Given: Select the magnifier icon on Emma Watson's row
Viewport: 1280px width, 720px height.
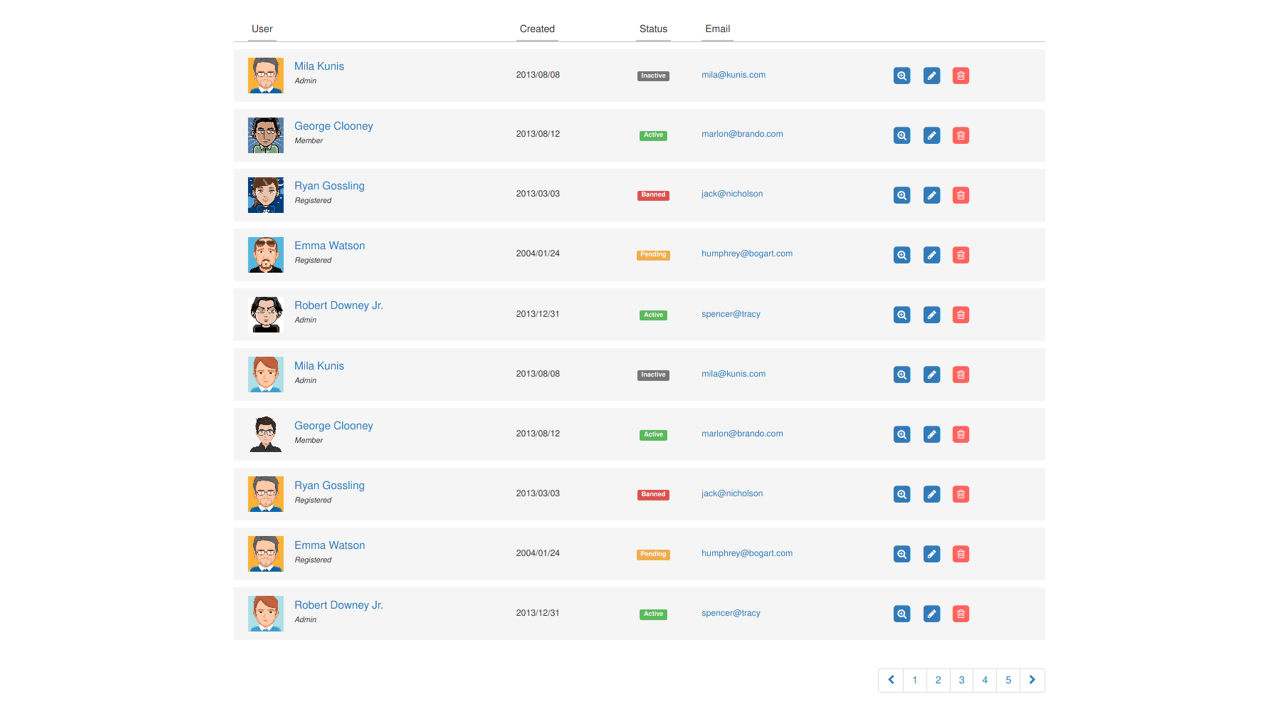Looking at the screenshot, I should 901,255.
